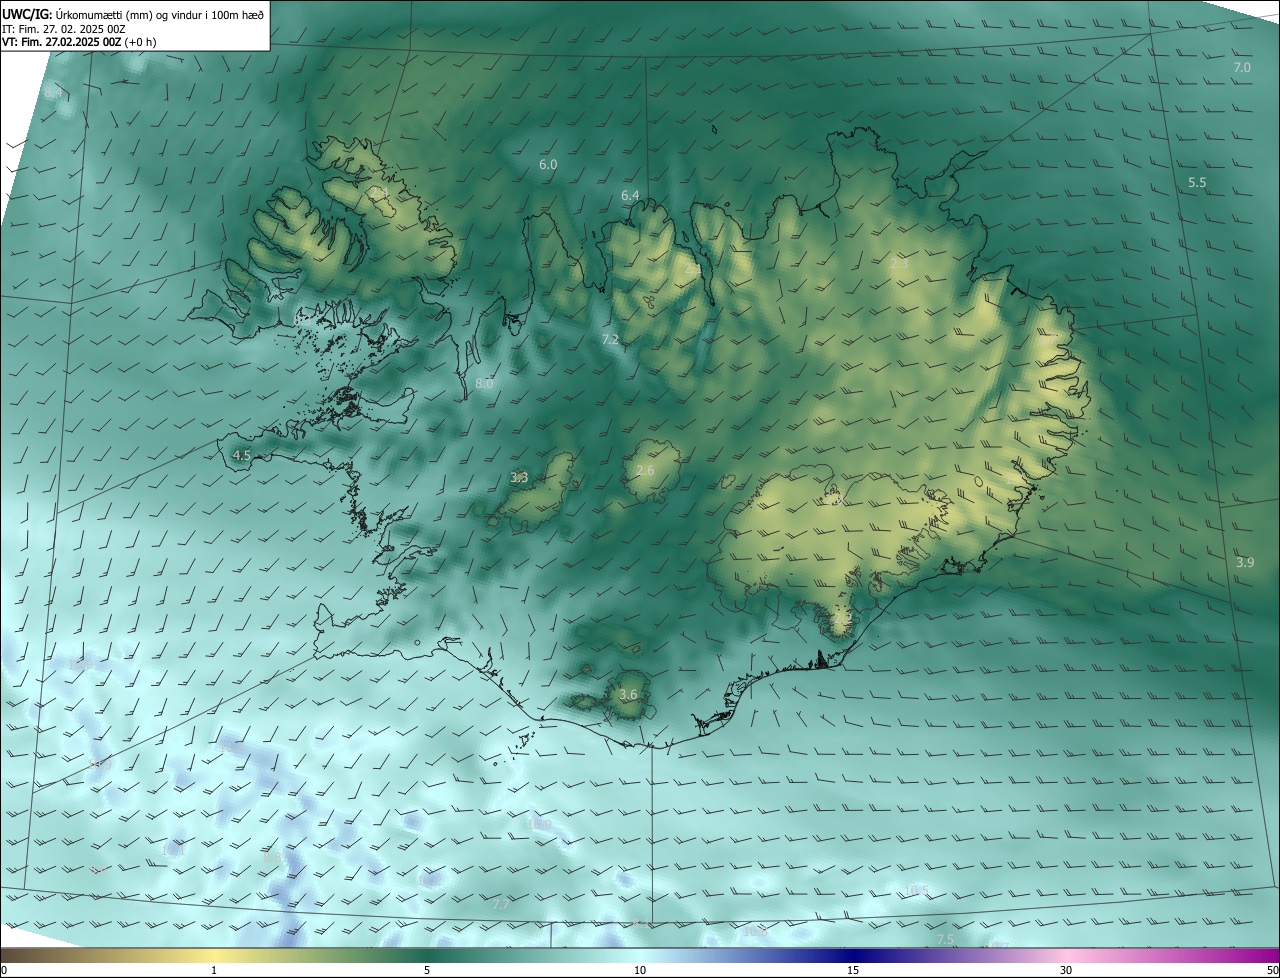This screenshot has width=1280, height=978.
Task: Click the 0 tick on the colorbar
Action: (4, 970)
